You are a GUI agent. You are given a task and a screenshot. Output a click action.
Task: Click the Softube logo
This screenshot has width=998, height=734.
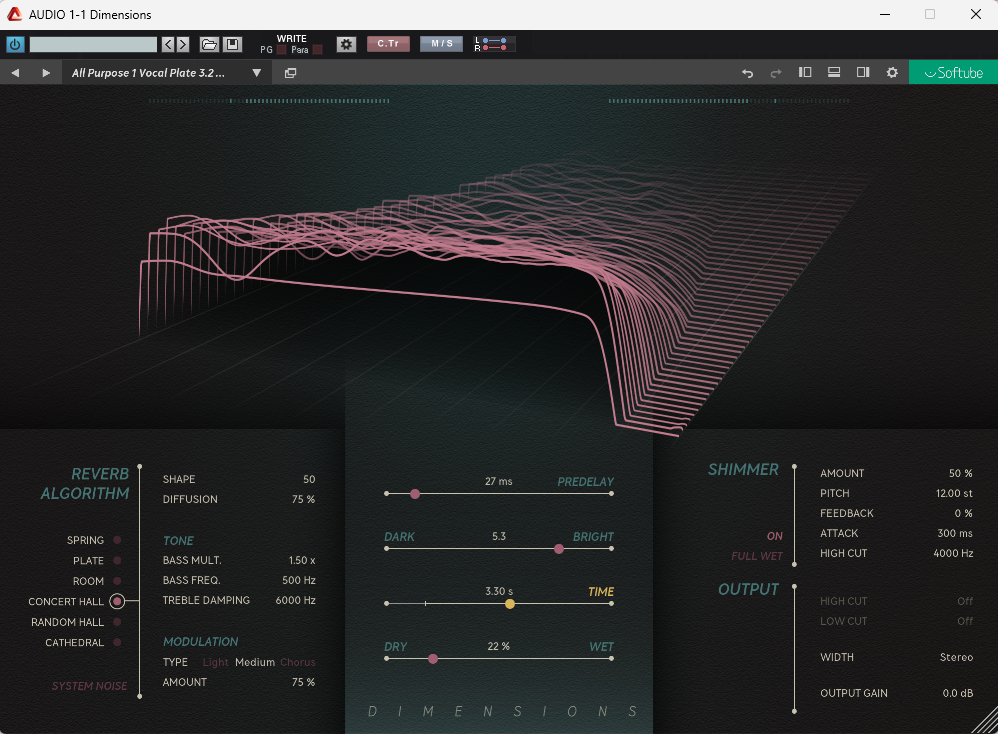point(953,73)
